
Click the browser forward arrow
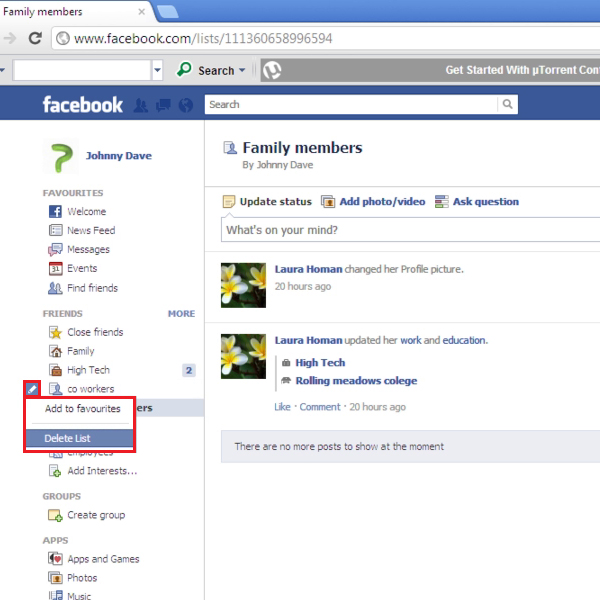coord(10,38)
